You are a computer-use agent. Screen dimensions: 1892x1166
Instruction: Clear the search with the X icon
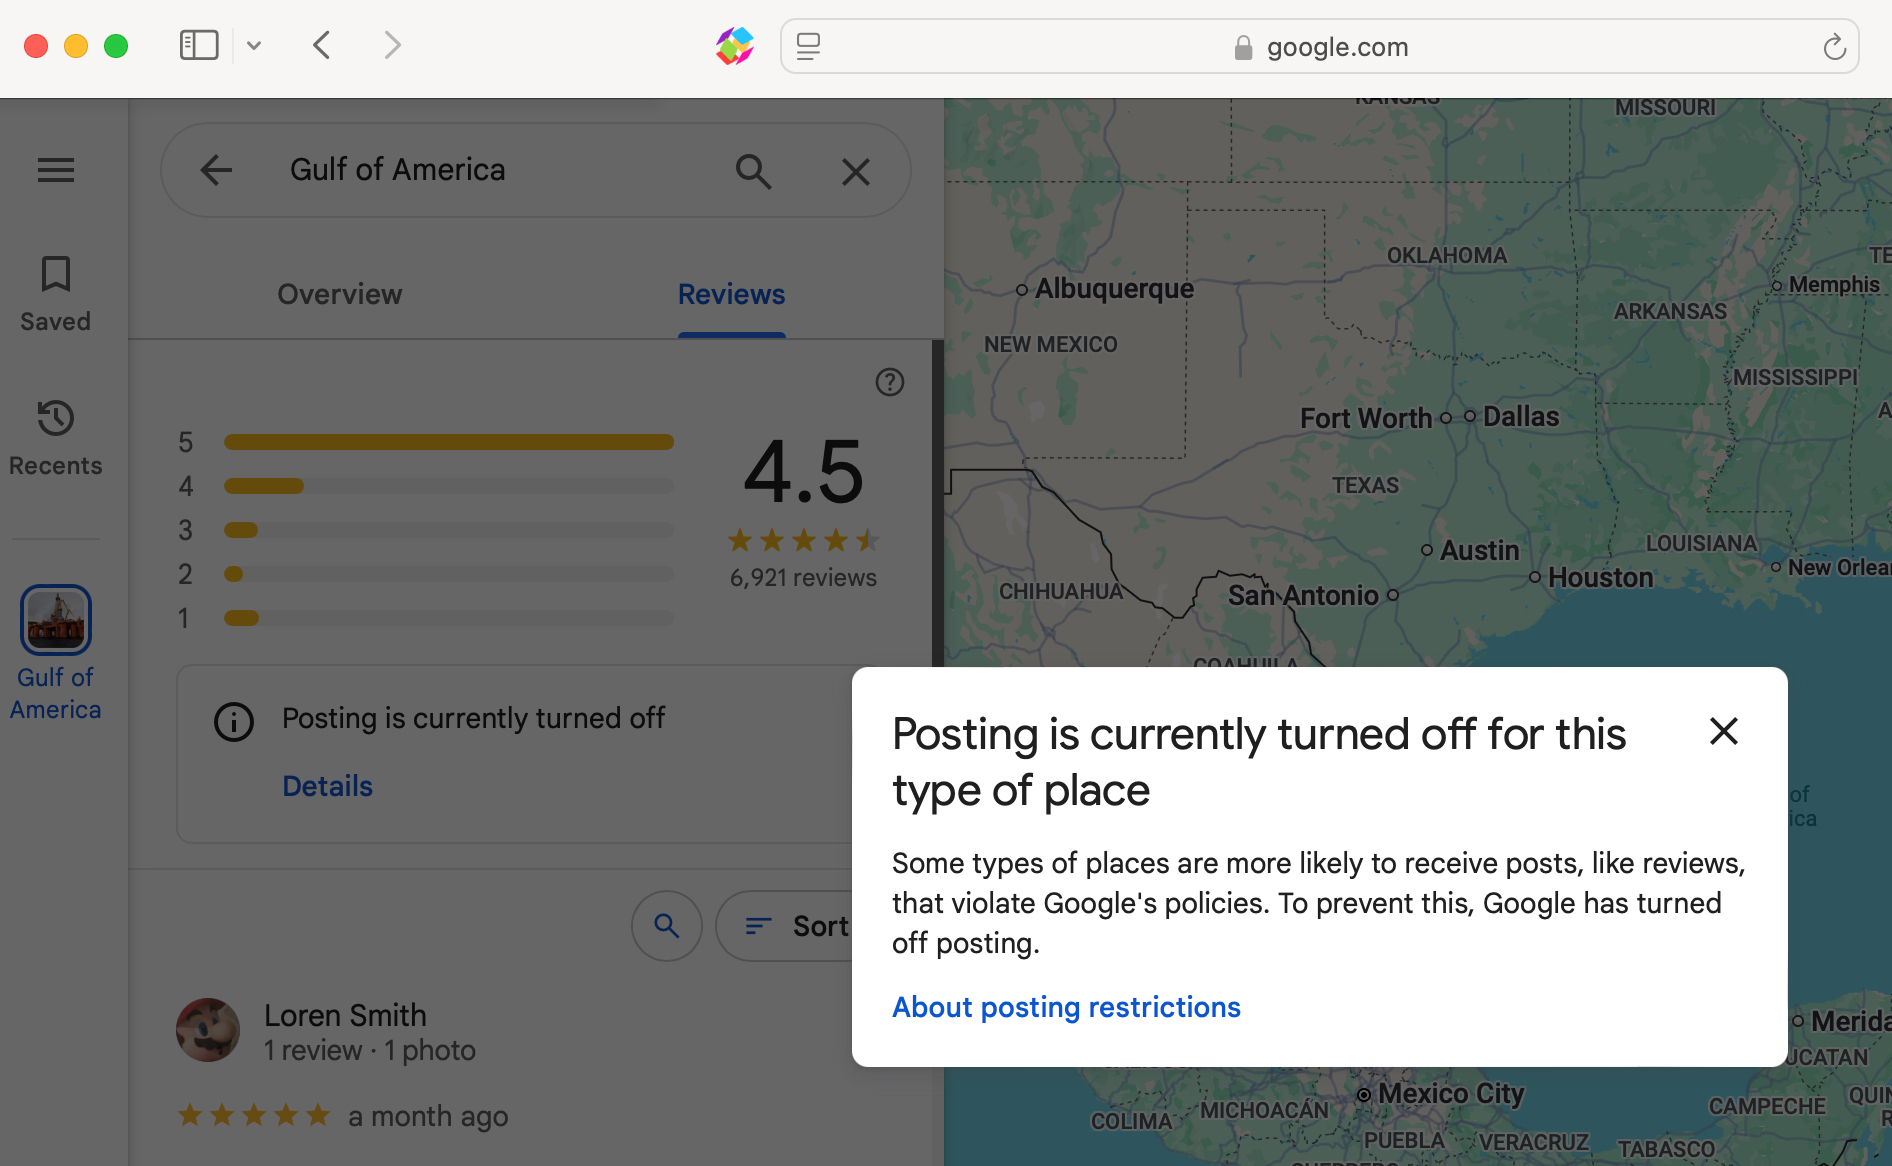click(x=855, y=172)
